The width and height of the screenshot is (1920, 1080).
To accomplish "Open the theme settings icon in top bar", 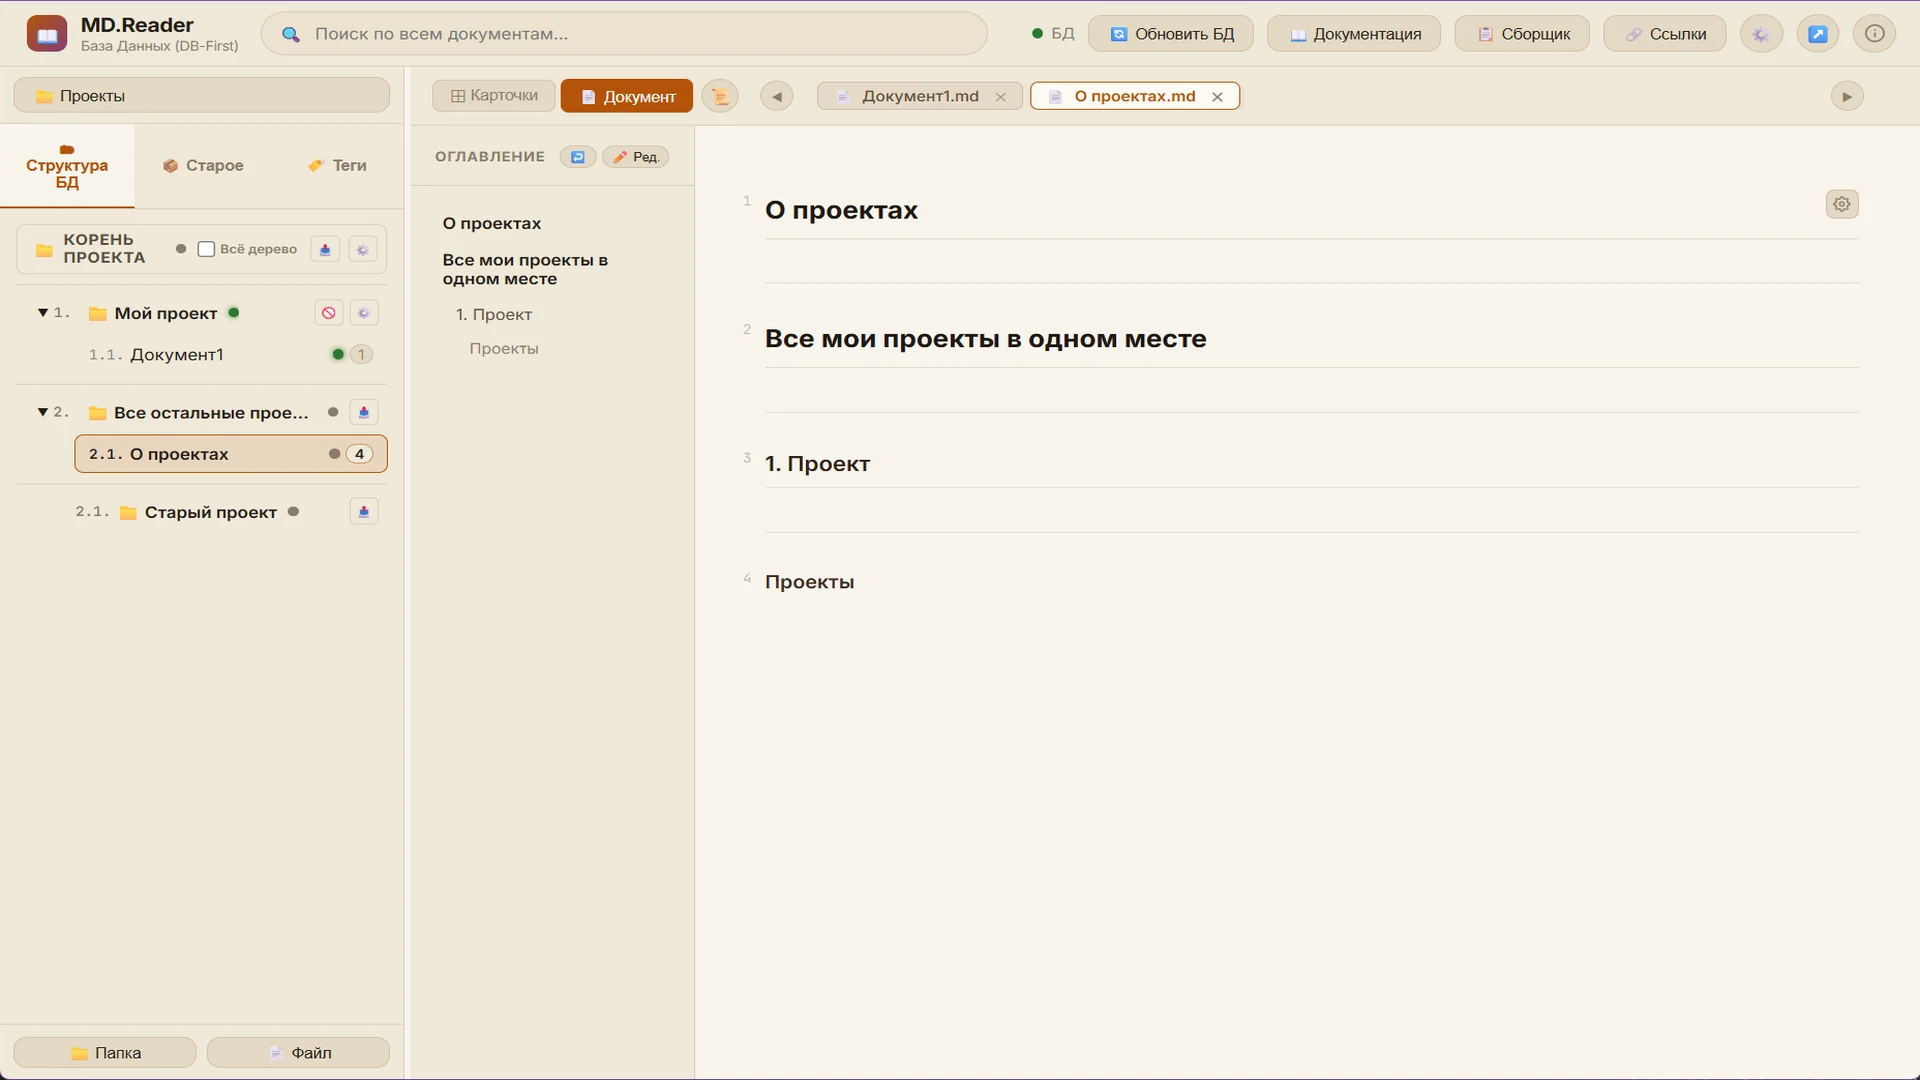I will 1761,34.
